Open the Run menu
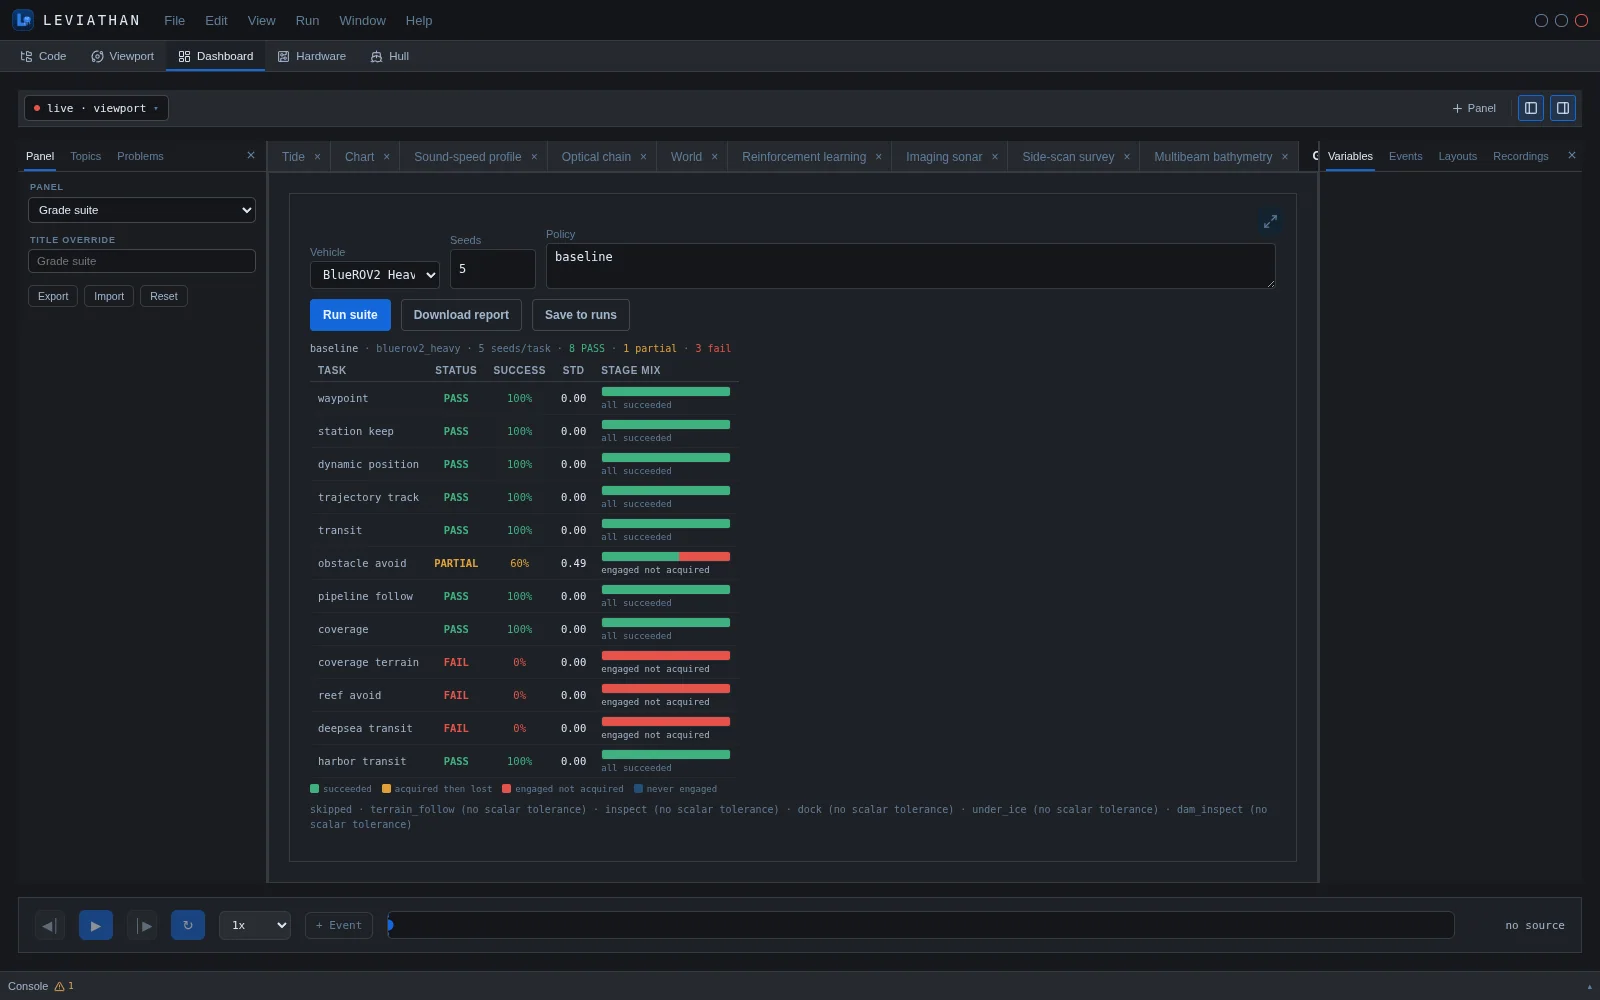This screenshot has width=1600, height=1000. pyautogui.click(x=307, y=20)
